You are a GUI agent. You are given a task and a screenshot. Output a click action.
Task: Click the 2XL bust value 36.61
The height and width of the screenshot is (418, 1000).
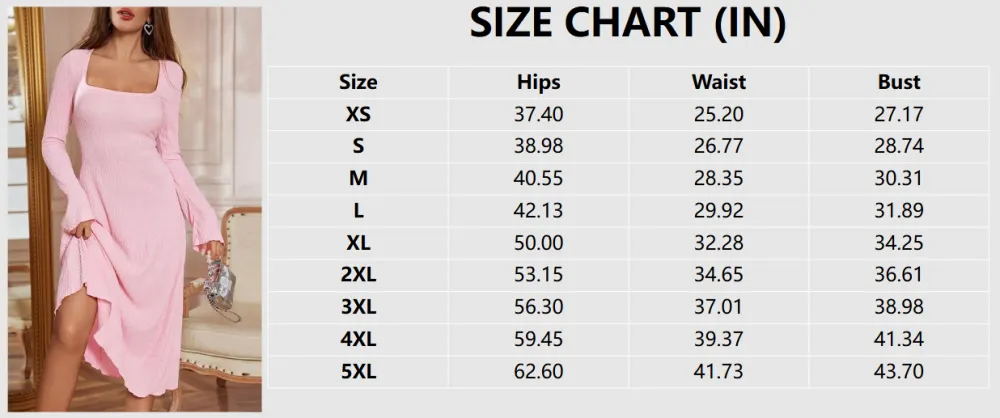[898, 275]
